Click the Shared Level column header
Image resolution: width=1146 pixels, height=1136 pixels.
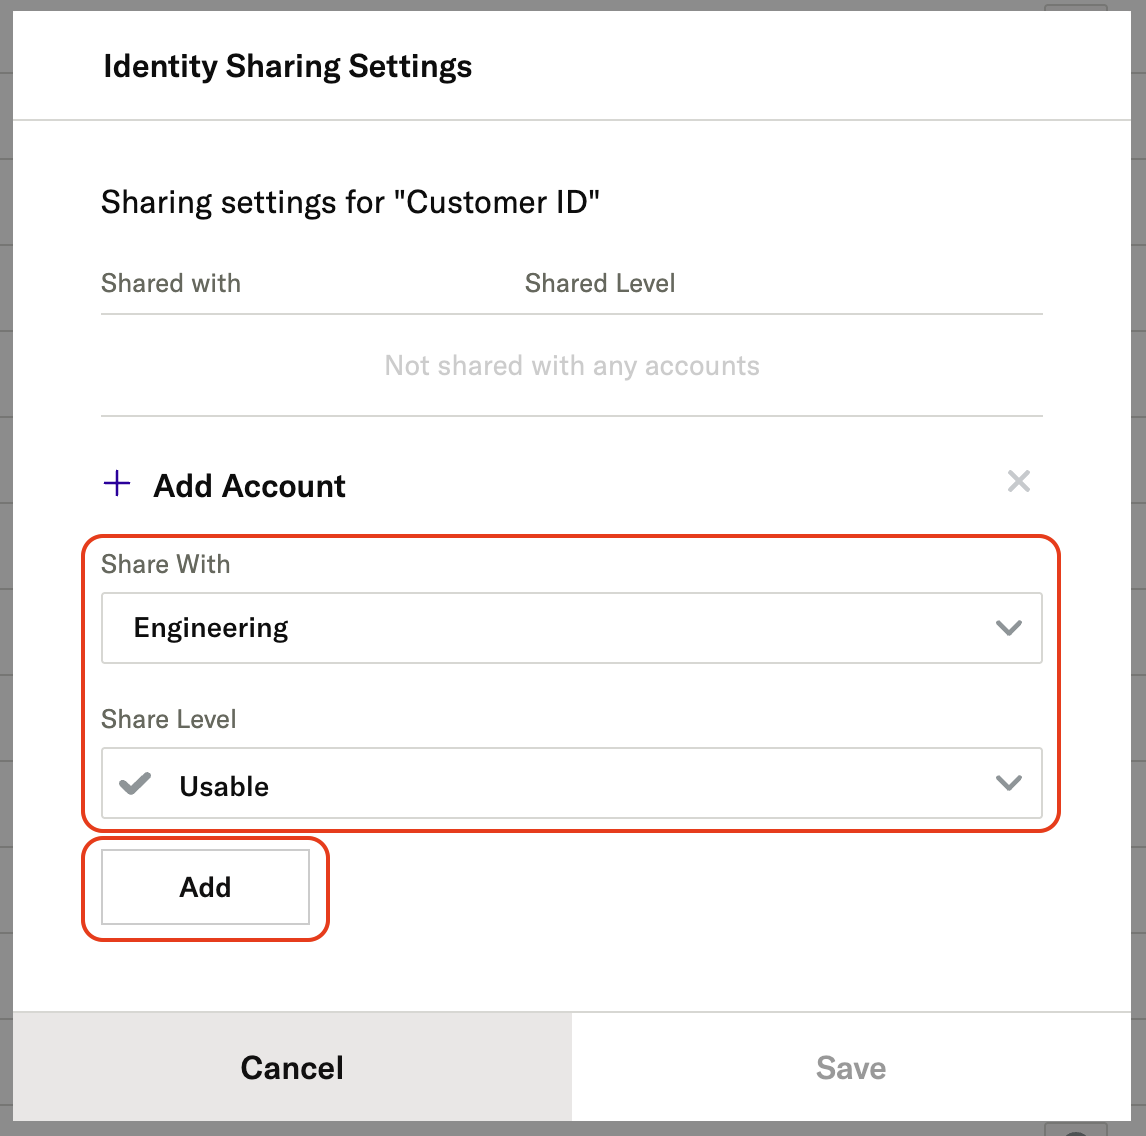(x=600, y=283)
